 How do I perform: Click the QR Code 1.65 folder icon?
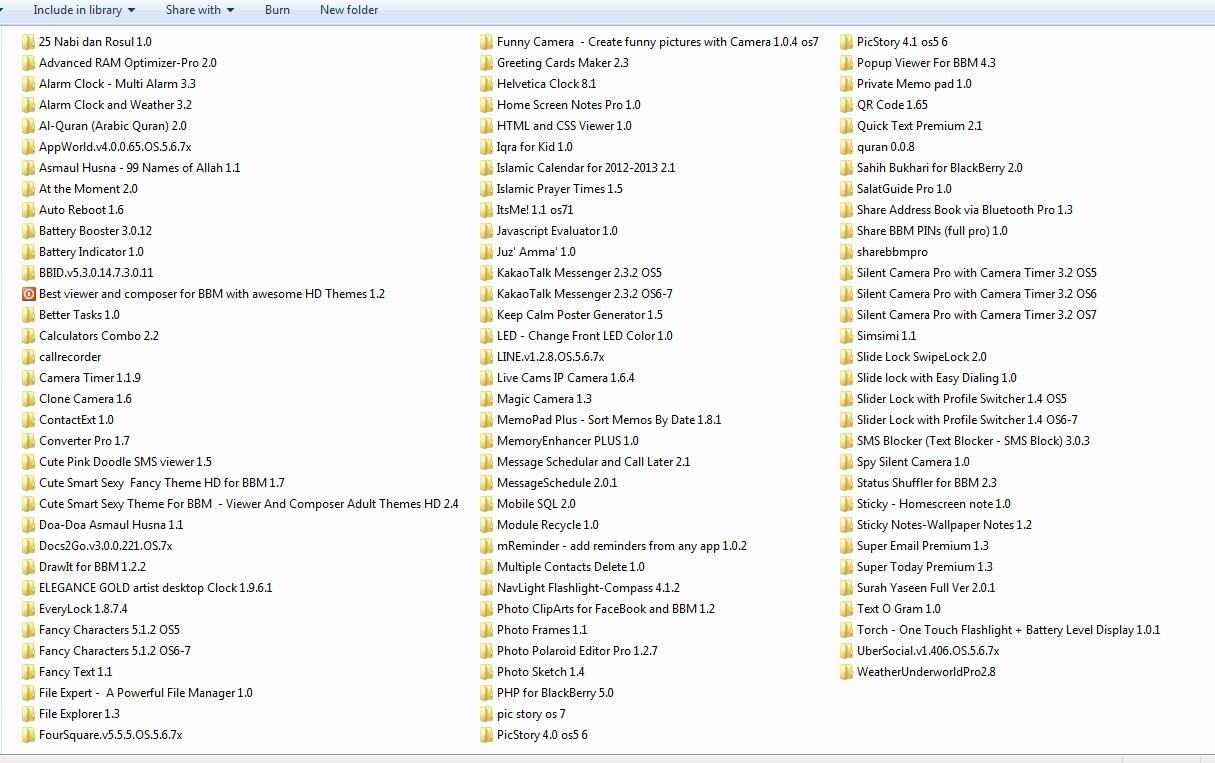846,105
